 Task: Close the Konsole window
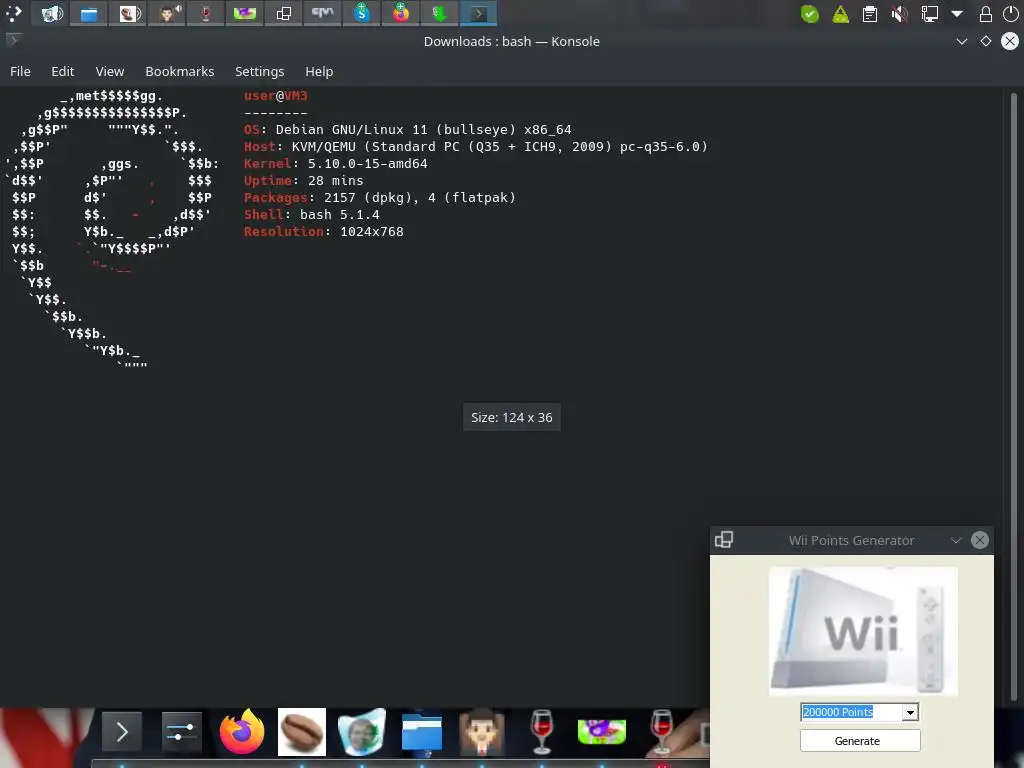(1010, 41)
